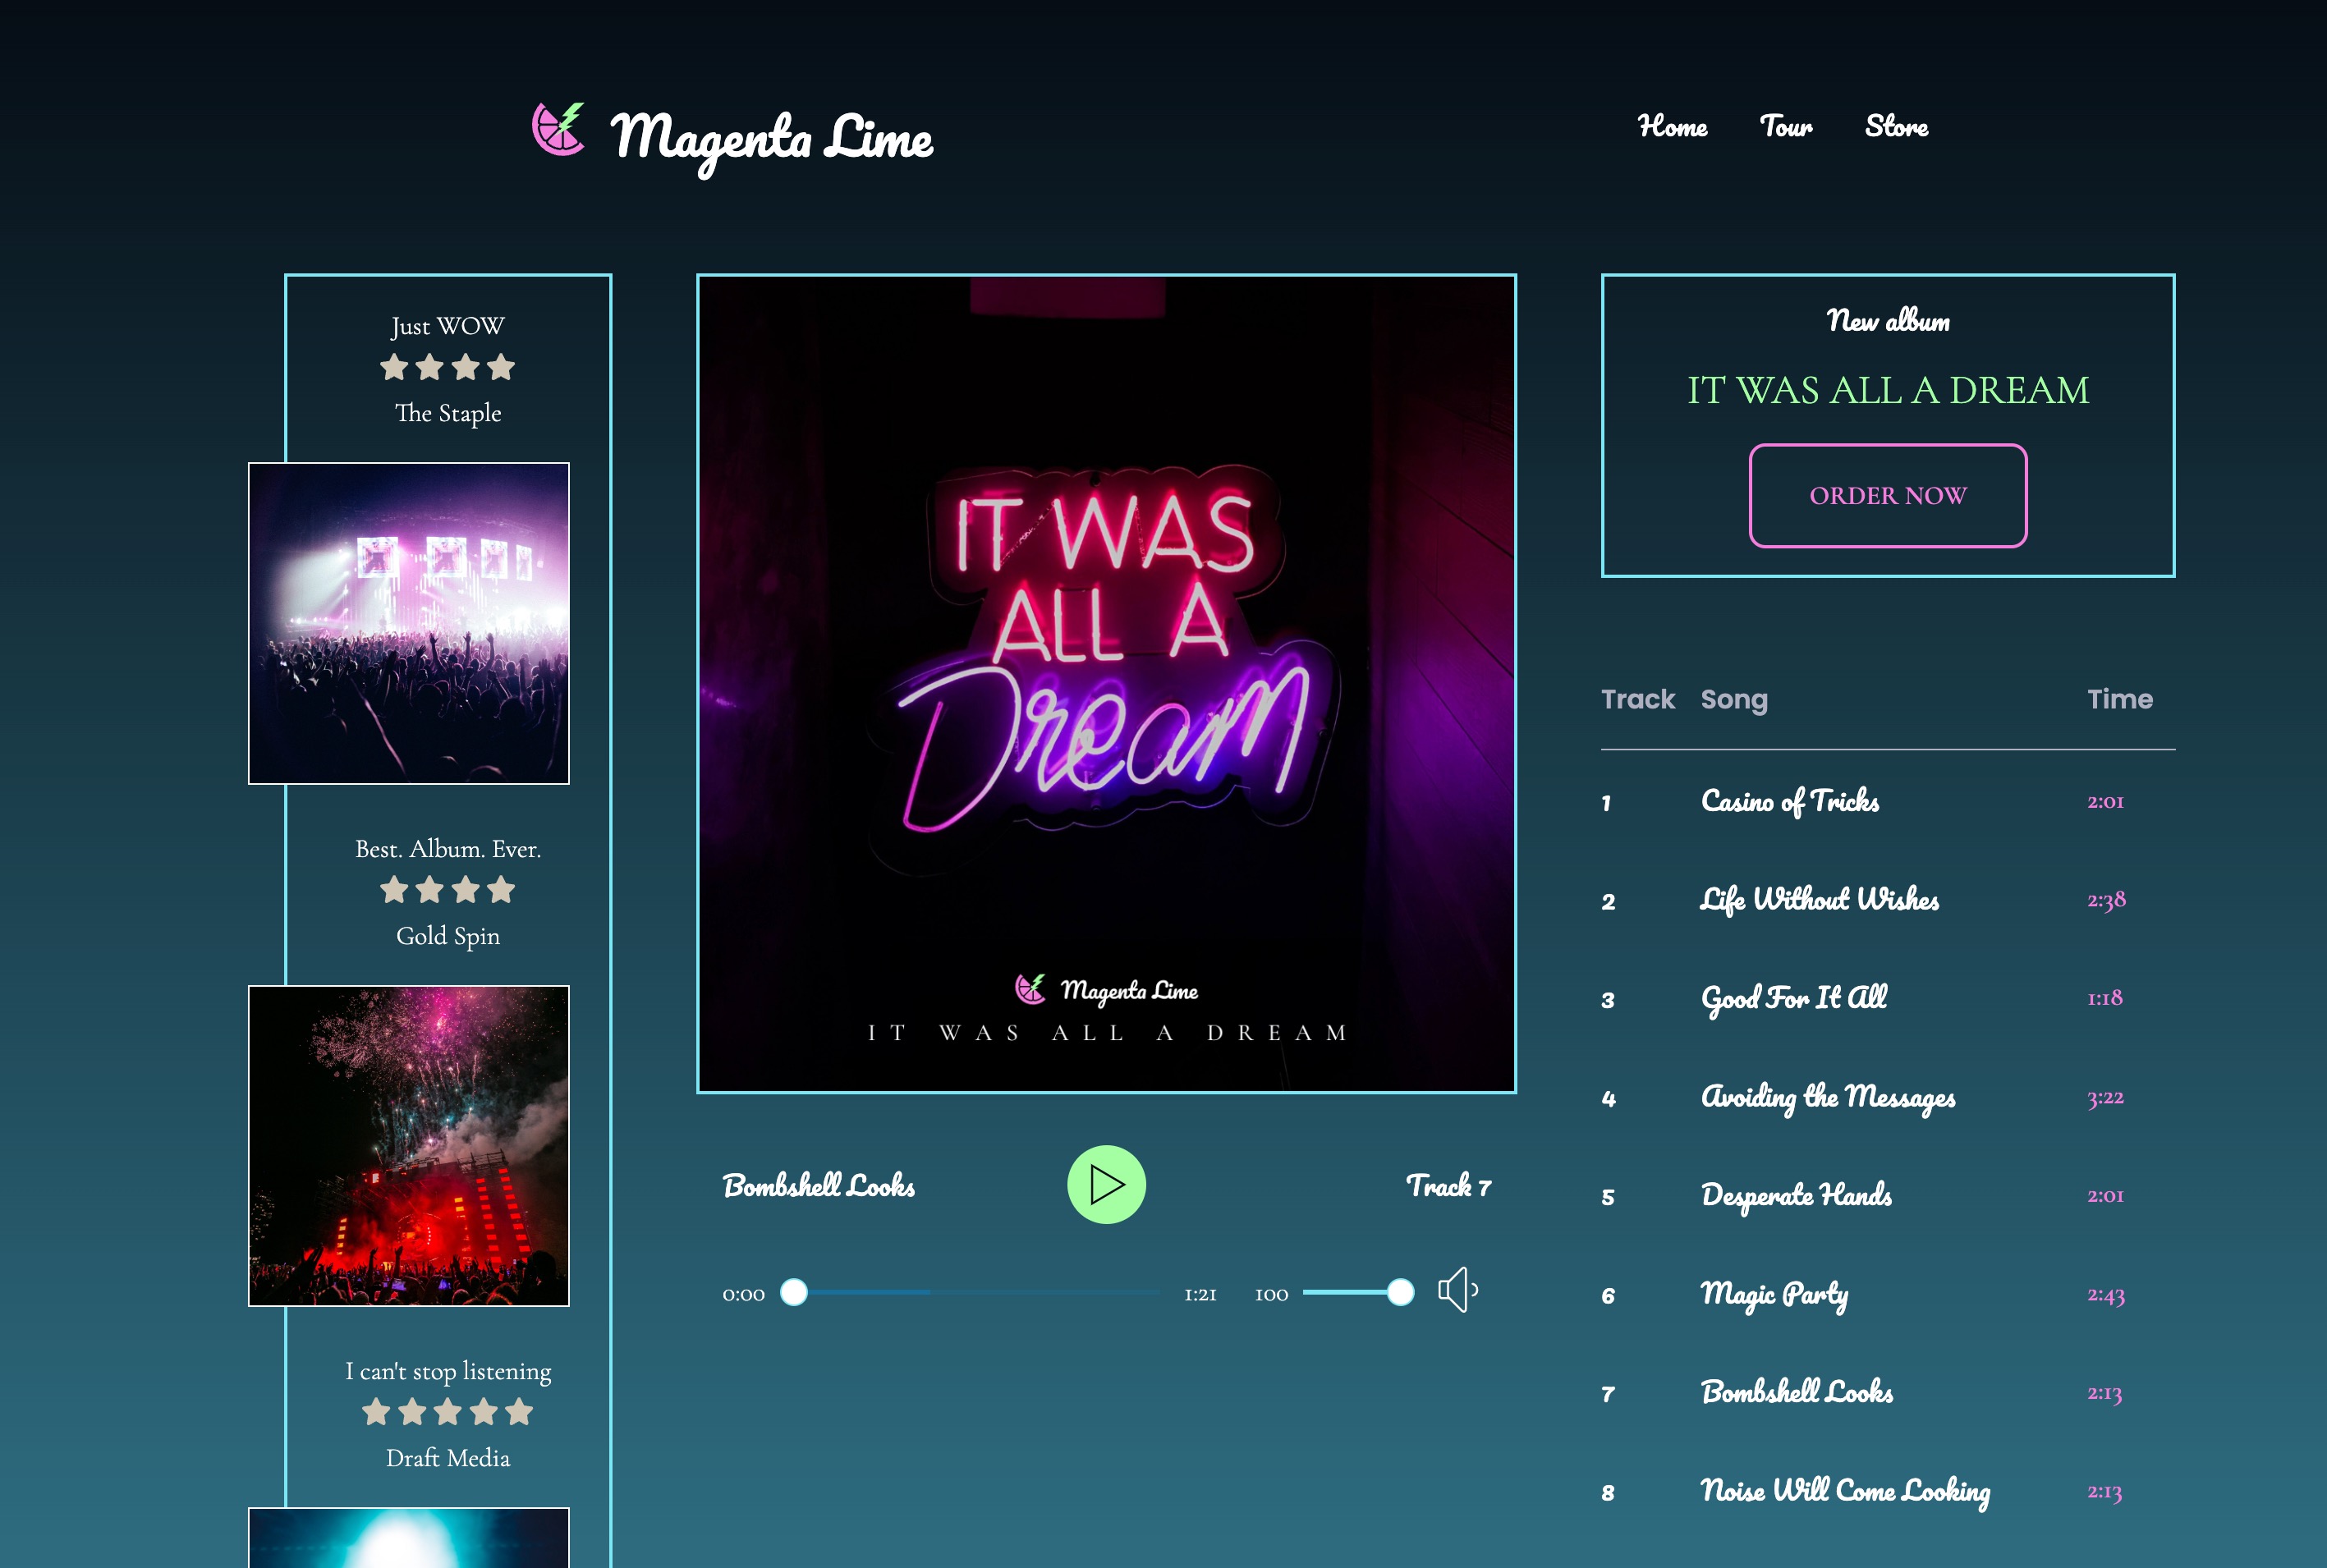Select Noise Will Come Looking
The width and height of the screenshot is (2327, 1568).
pos(1847,1491)
